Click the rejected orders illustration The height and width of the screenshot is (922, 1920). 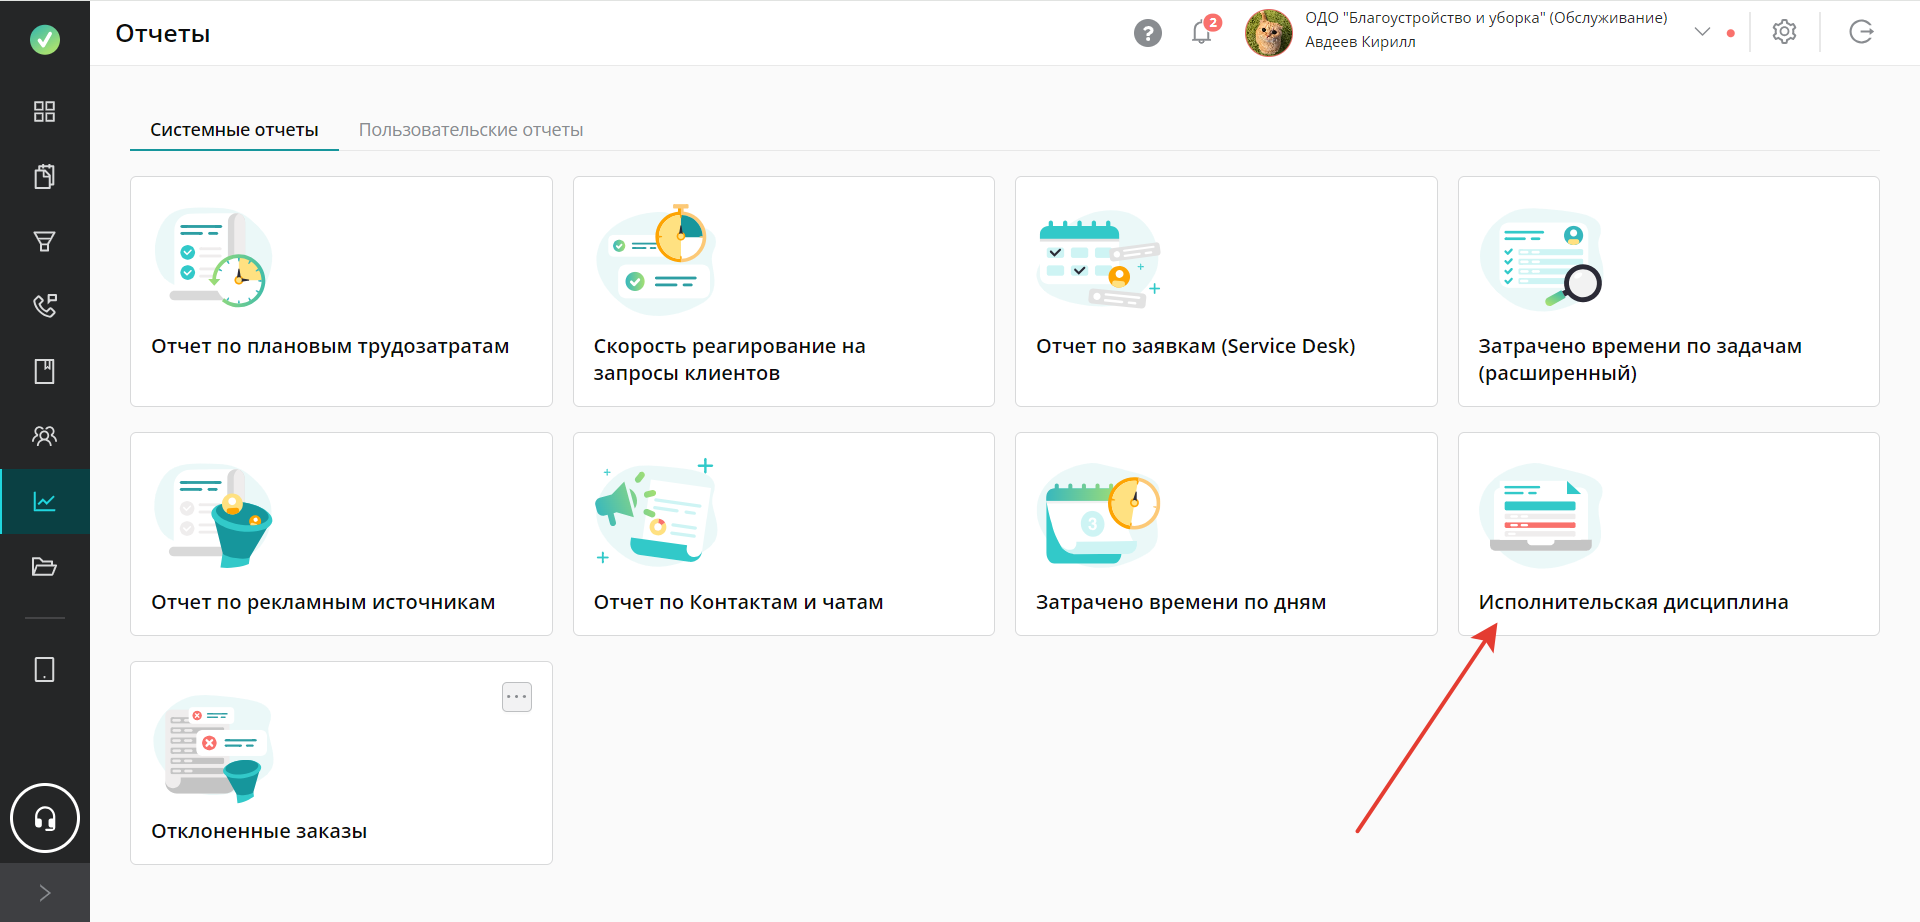pyautogui.click(x=213, y=747)
